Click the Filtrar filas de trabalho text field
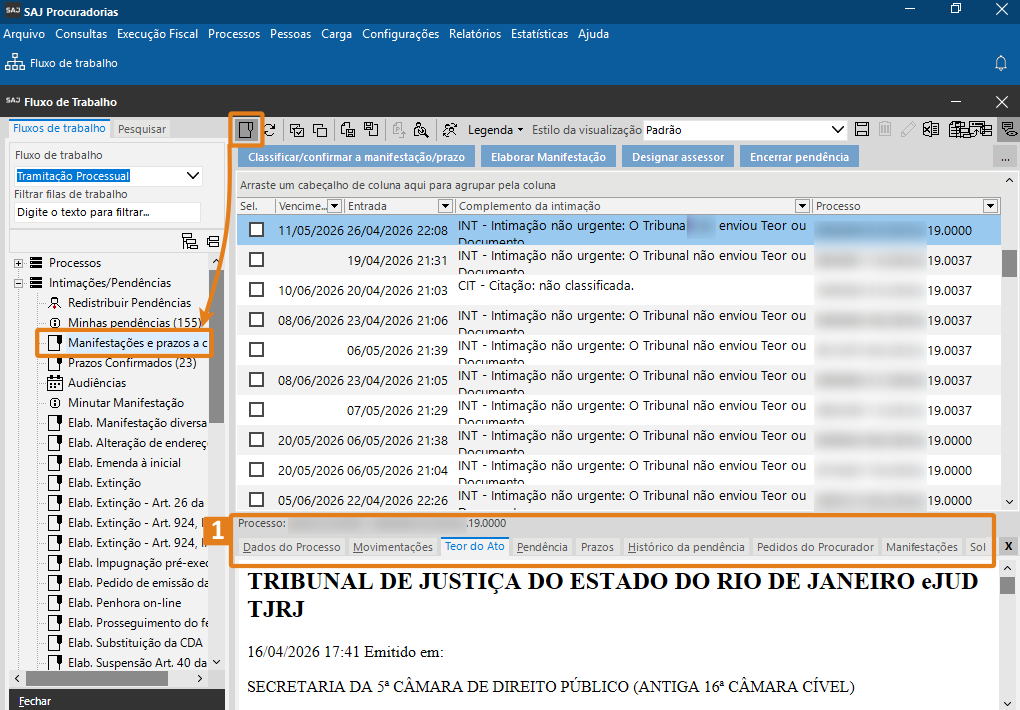 coord(107,212)
